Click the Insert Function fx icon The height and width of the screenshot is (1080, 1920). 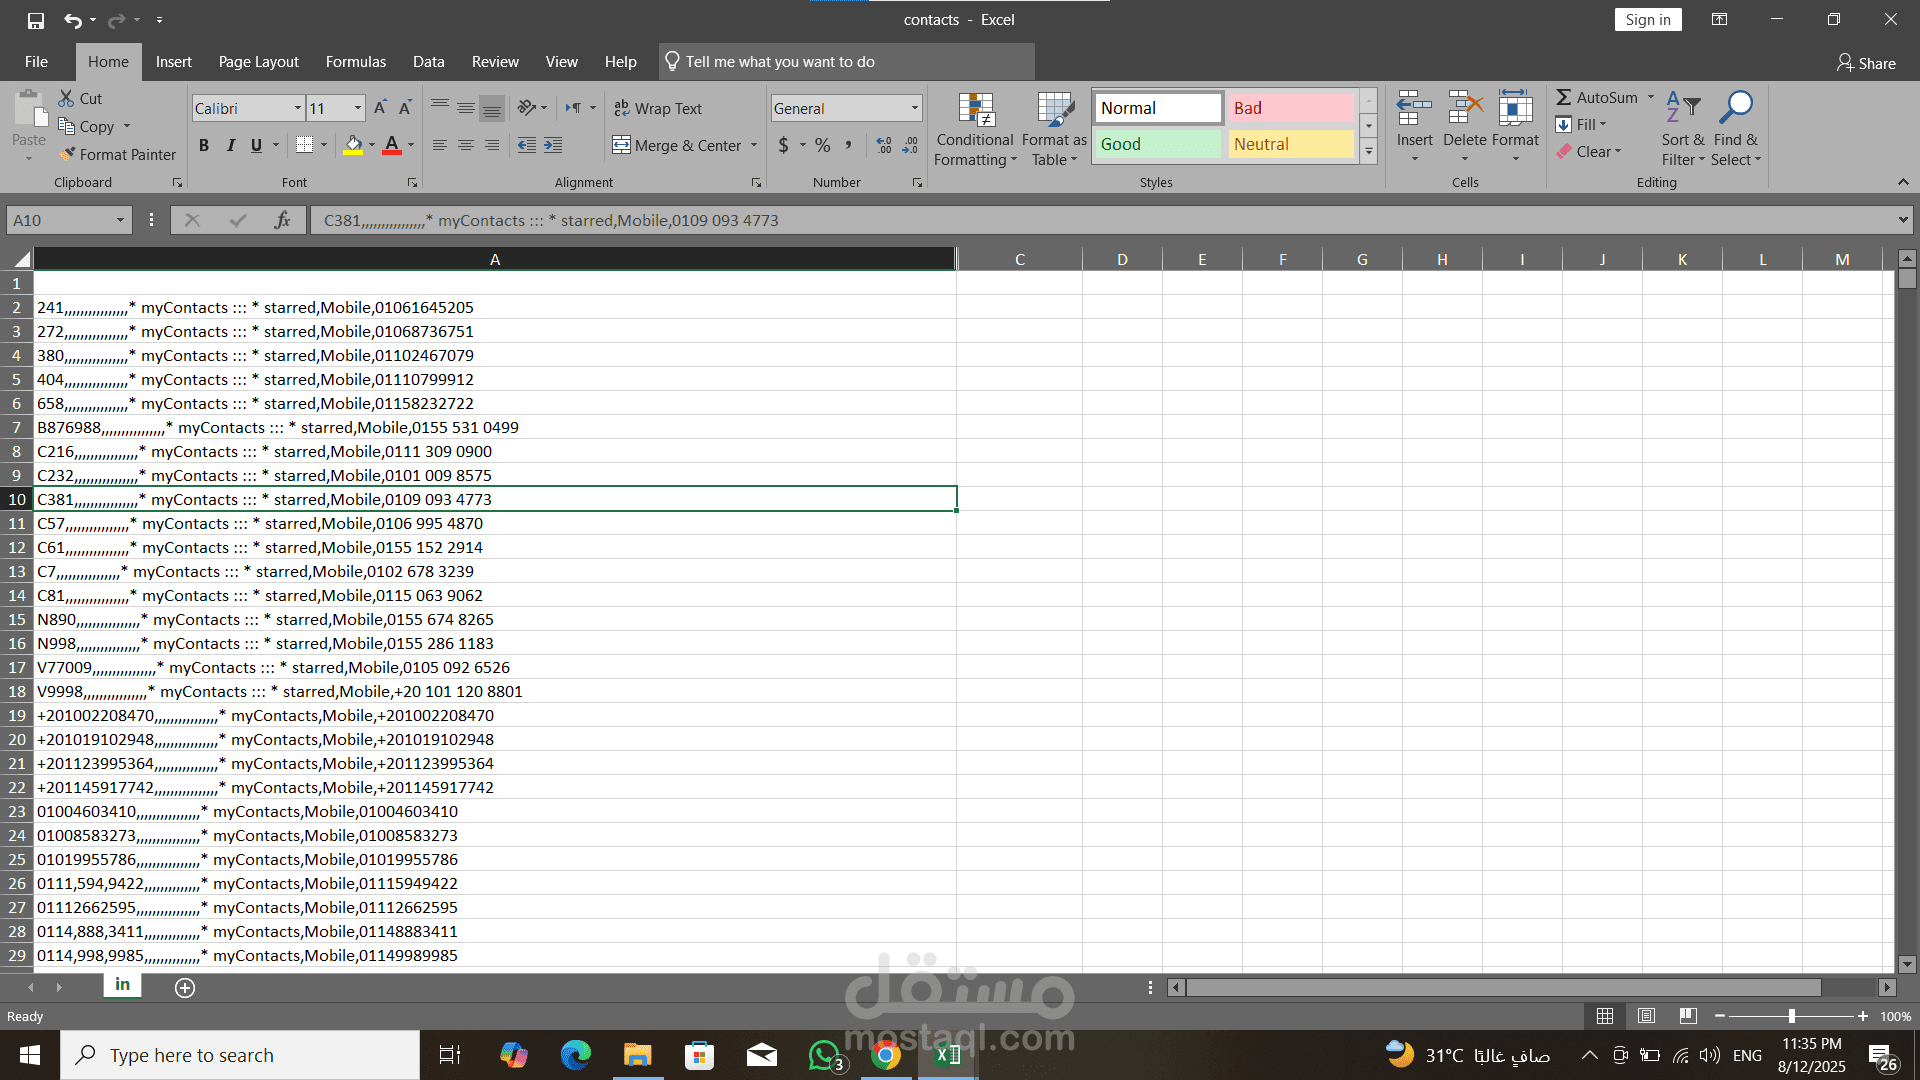pyautogui.click(x=283, y=220)
